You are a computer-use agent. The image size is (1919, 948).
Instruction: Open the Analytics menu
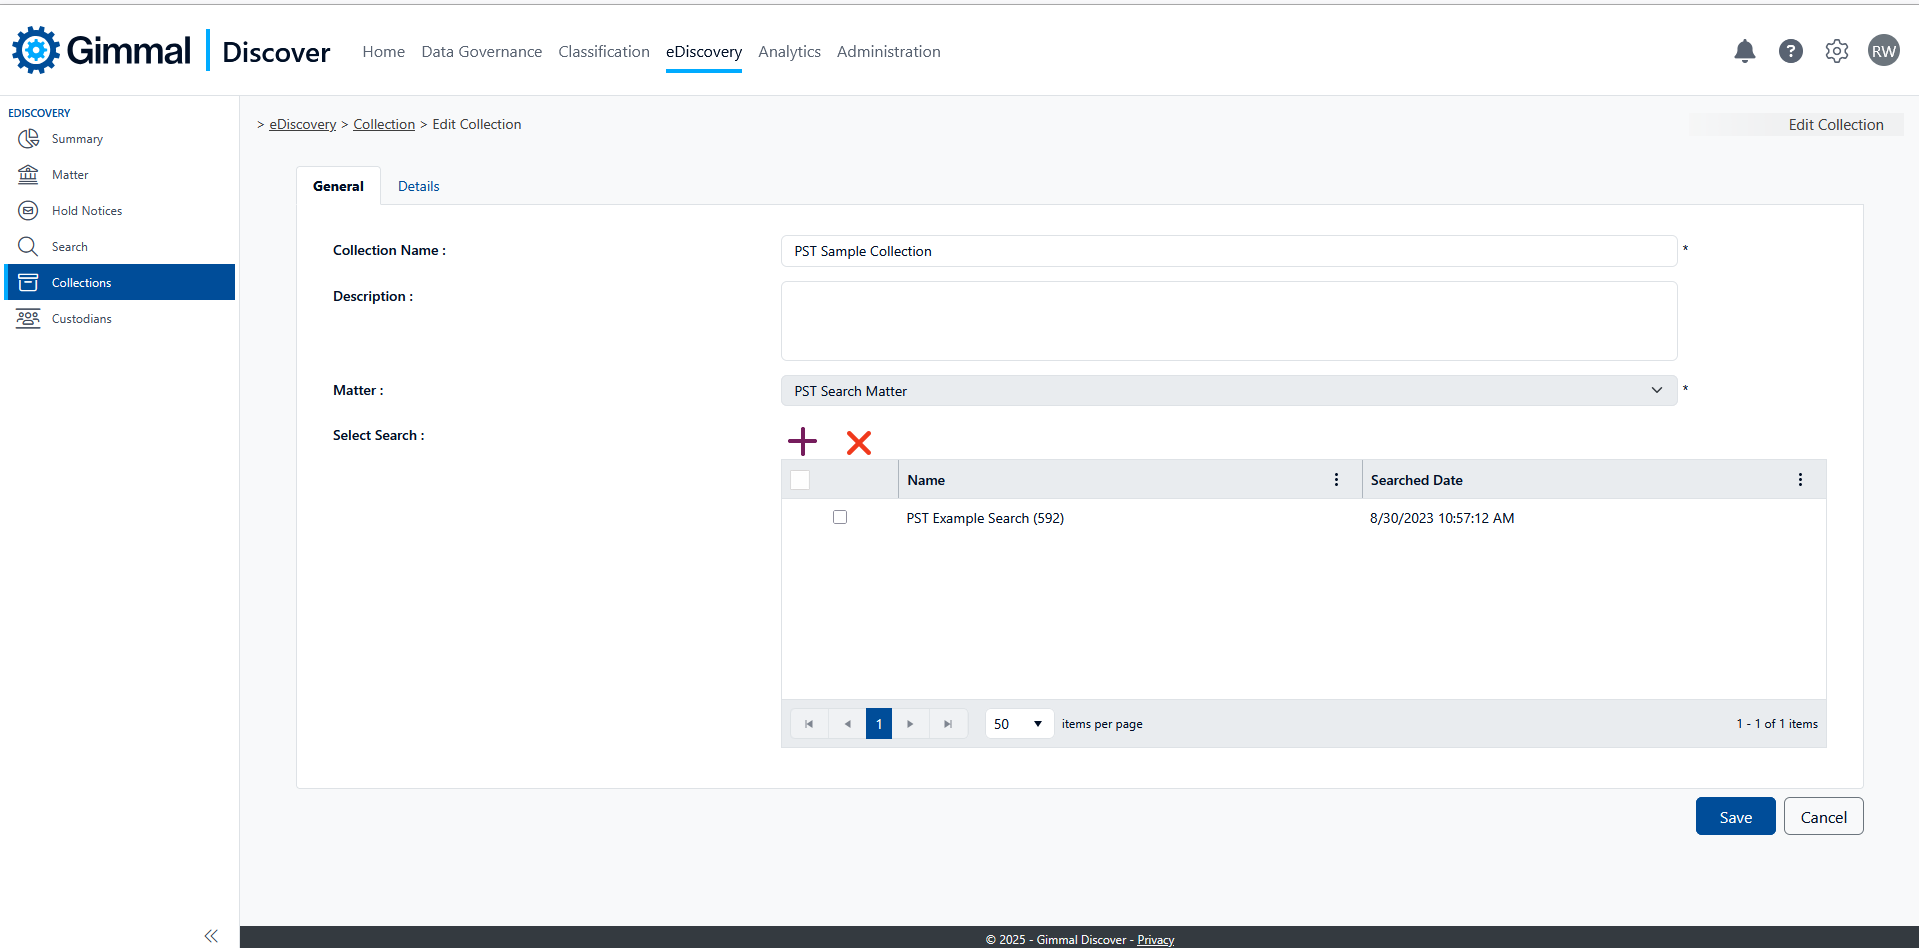(x=789, y=52)
